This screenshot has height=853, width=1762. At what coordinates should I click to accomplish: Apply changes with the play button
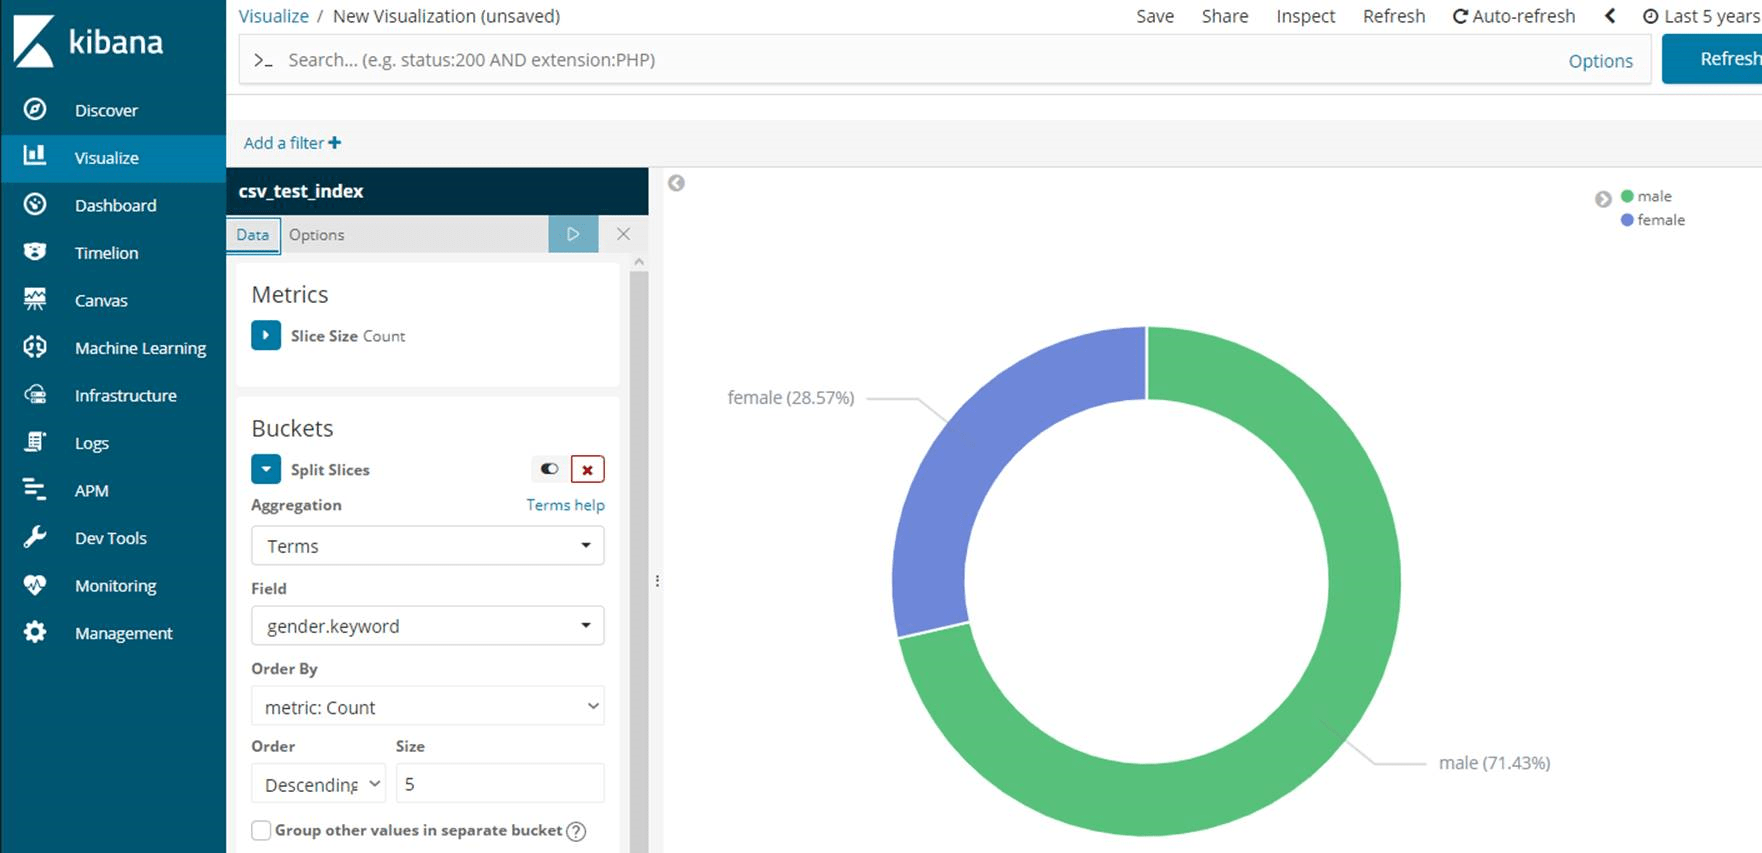point(573,234)
